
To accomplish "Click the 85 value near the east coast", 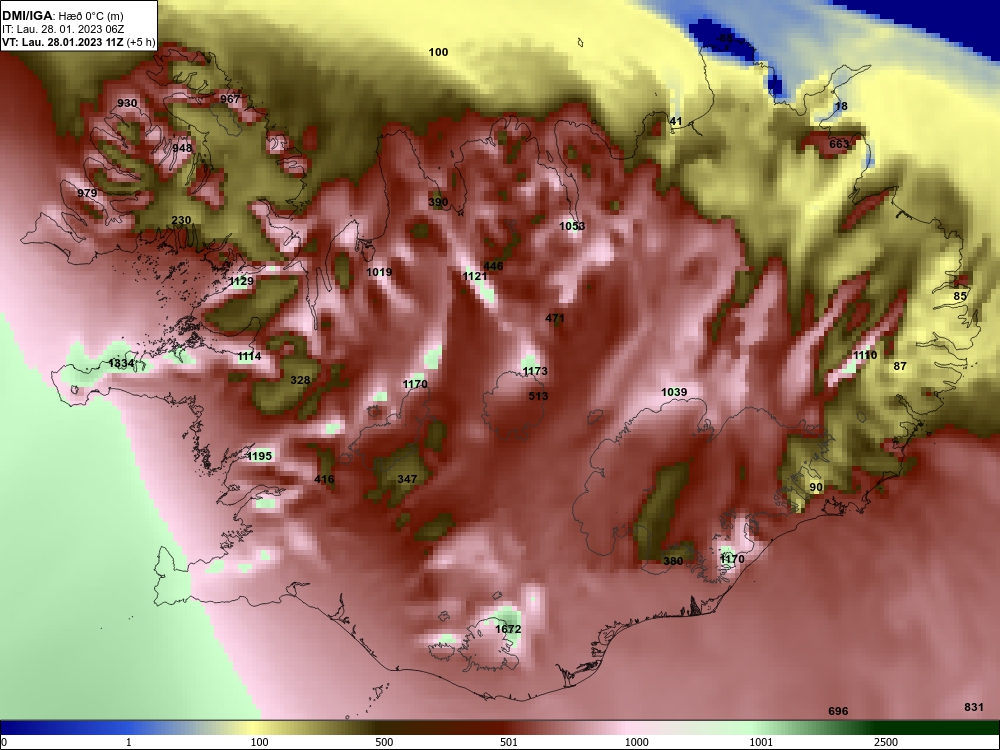I will point(960,296).
